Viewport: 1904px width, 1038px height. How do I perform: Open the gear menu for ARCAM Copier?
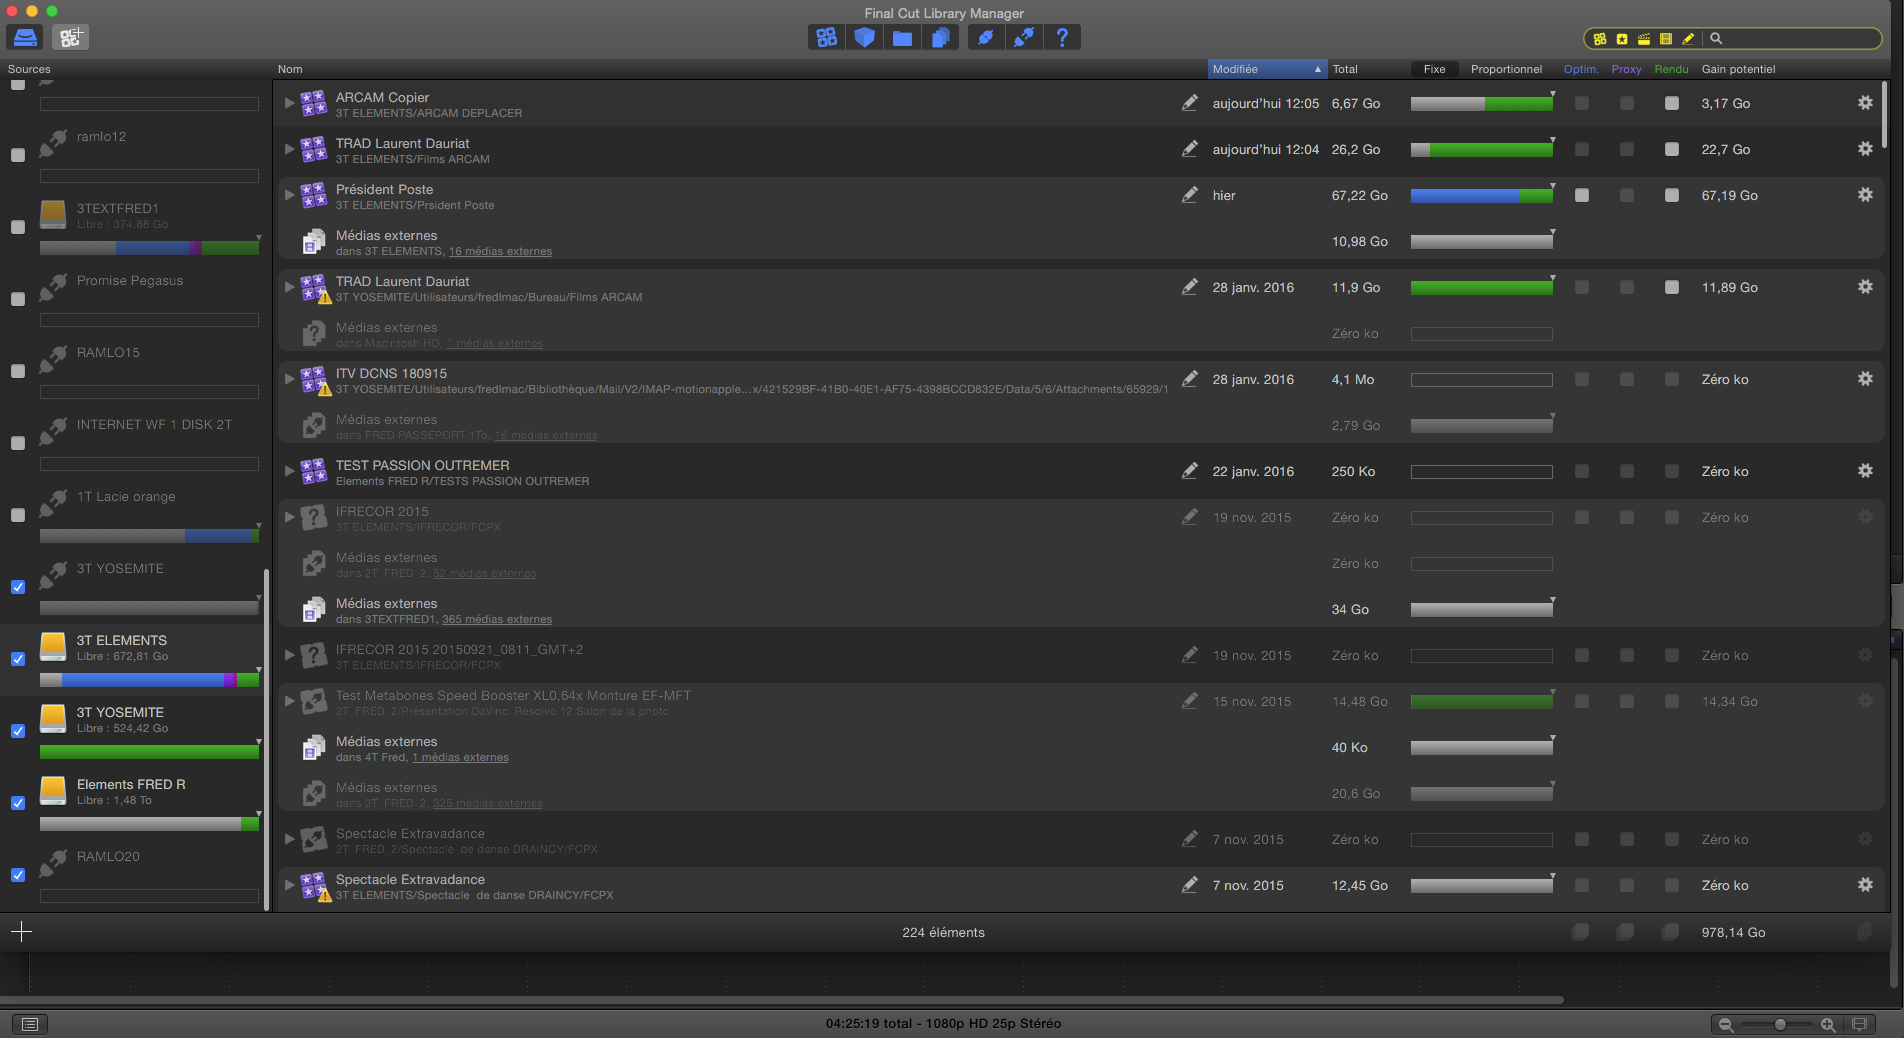click(x=1865, y=103)
